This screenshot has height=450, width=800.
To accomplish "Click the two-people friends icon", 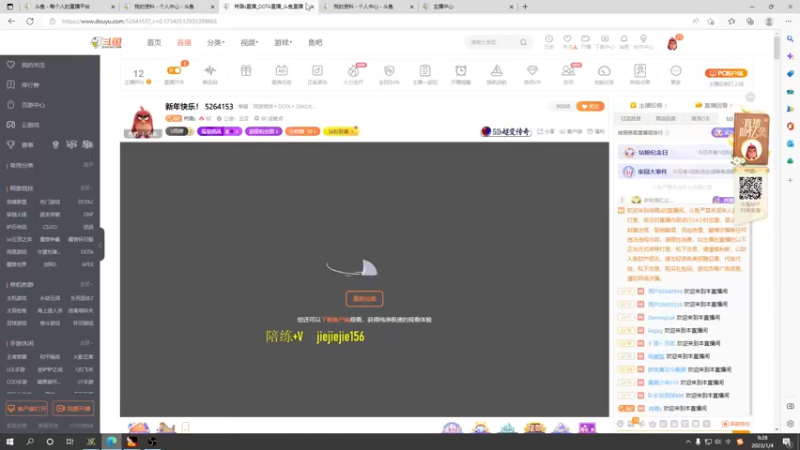I will point(568,70).
